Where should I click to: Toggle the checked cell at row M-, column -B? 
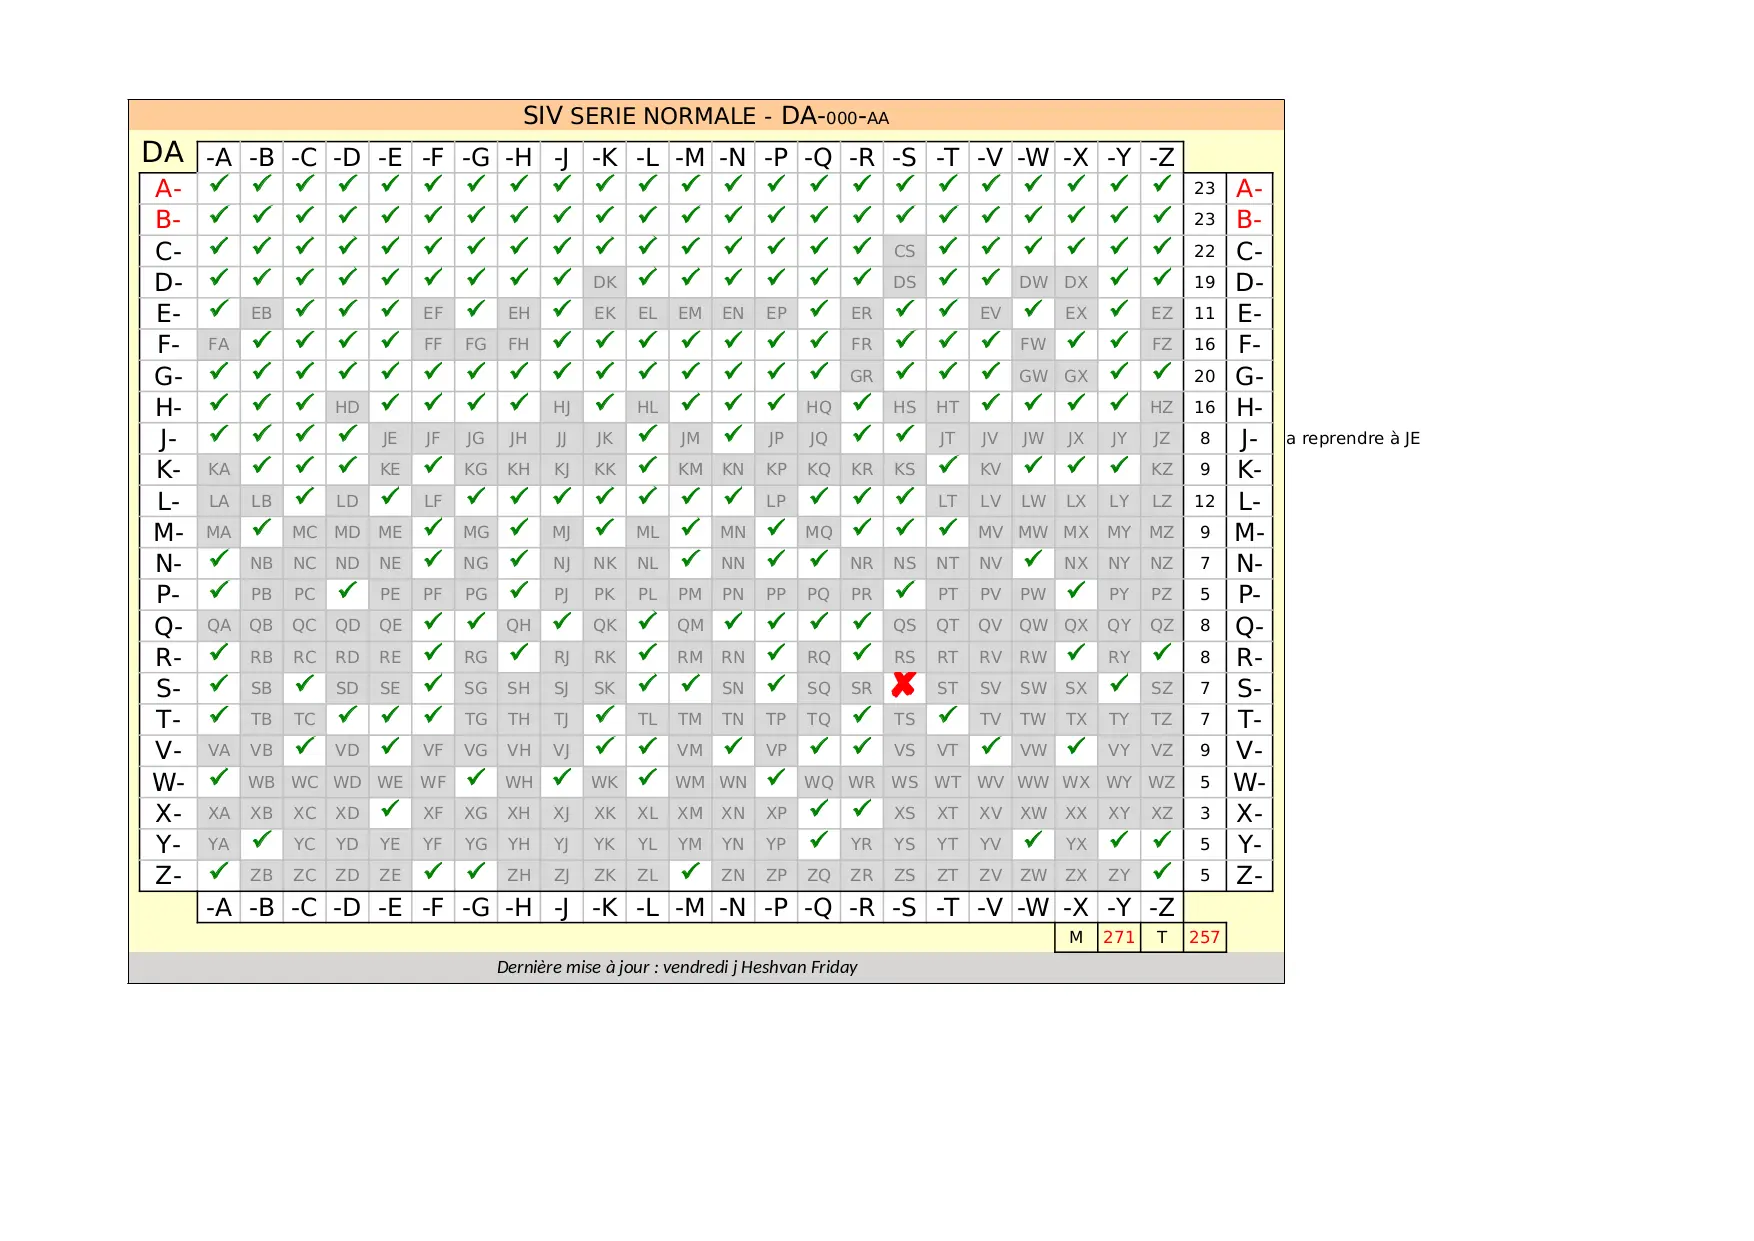coord(261,530)
